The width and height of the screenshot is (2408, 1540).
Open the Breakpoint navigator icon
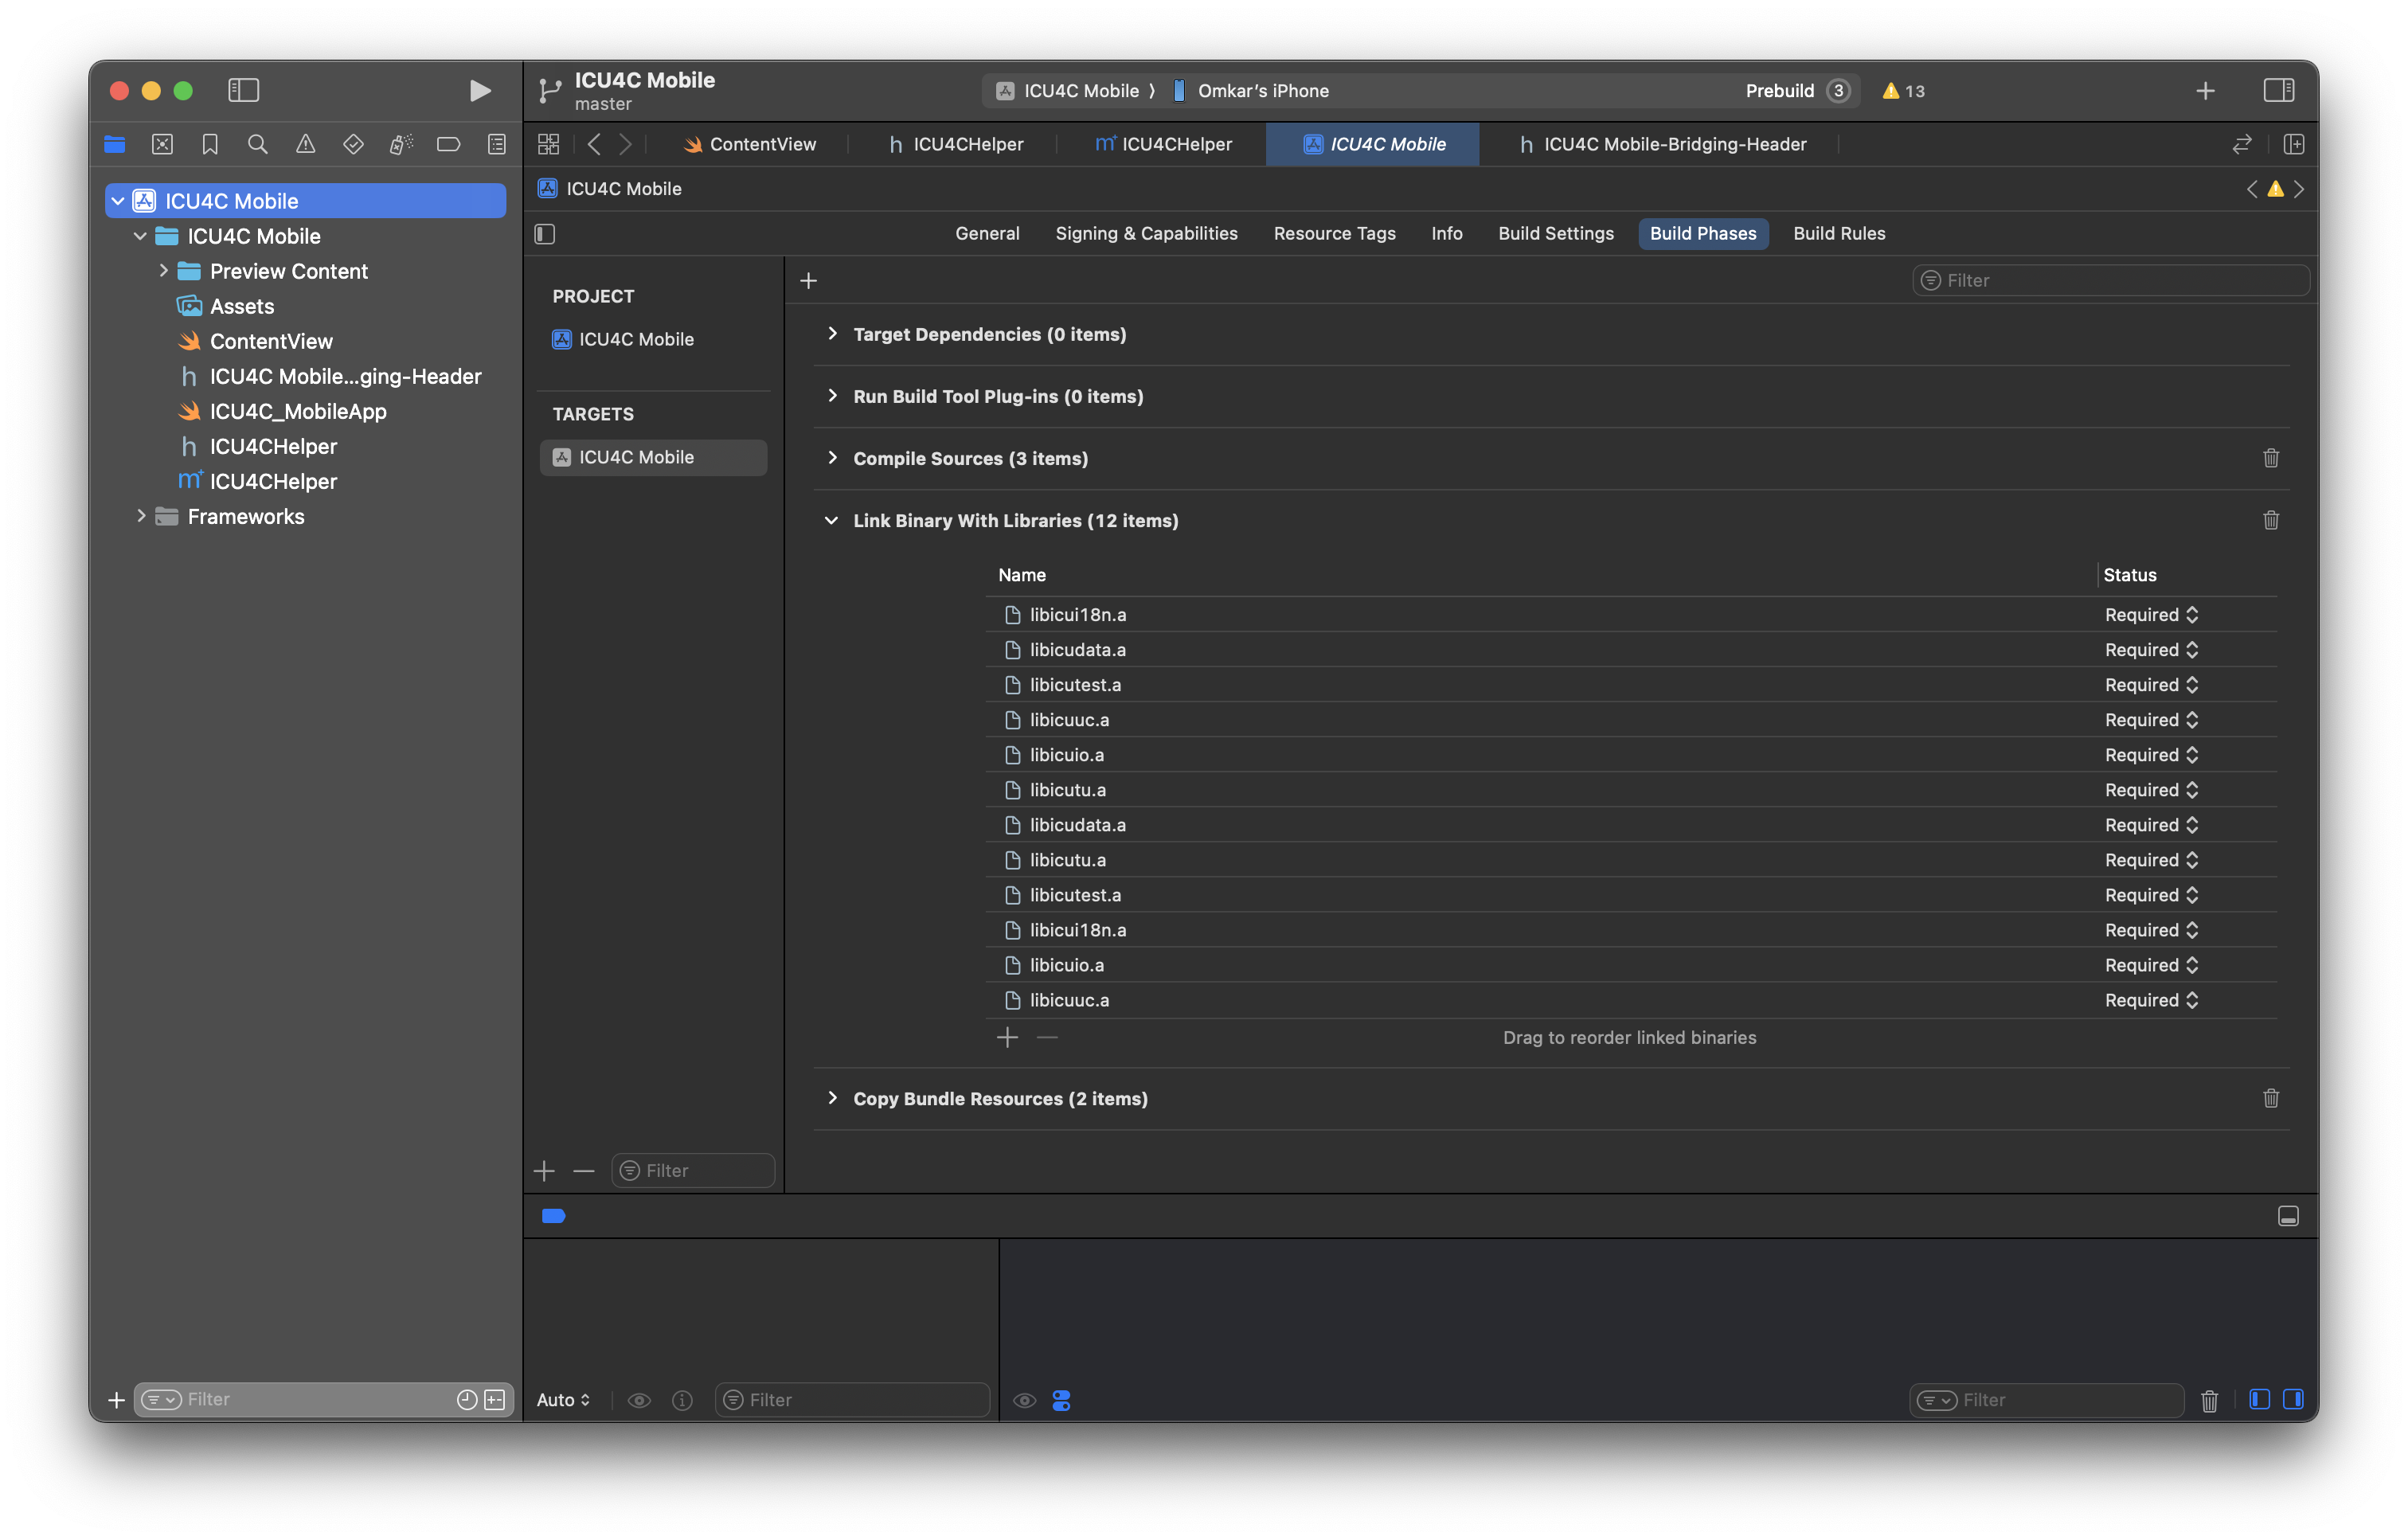(449, 145)
